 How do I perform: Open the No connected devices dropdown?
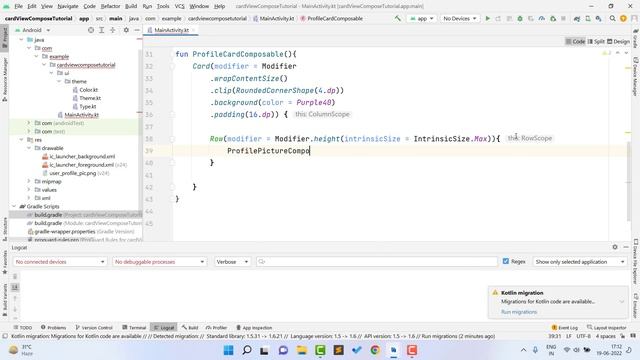(60, 262)
